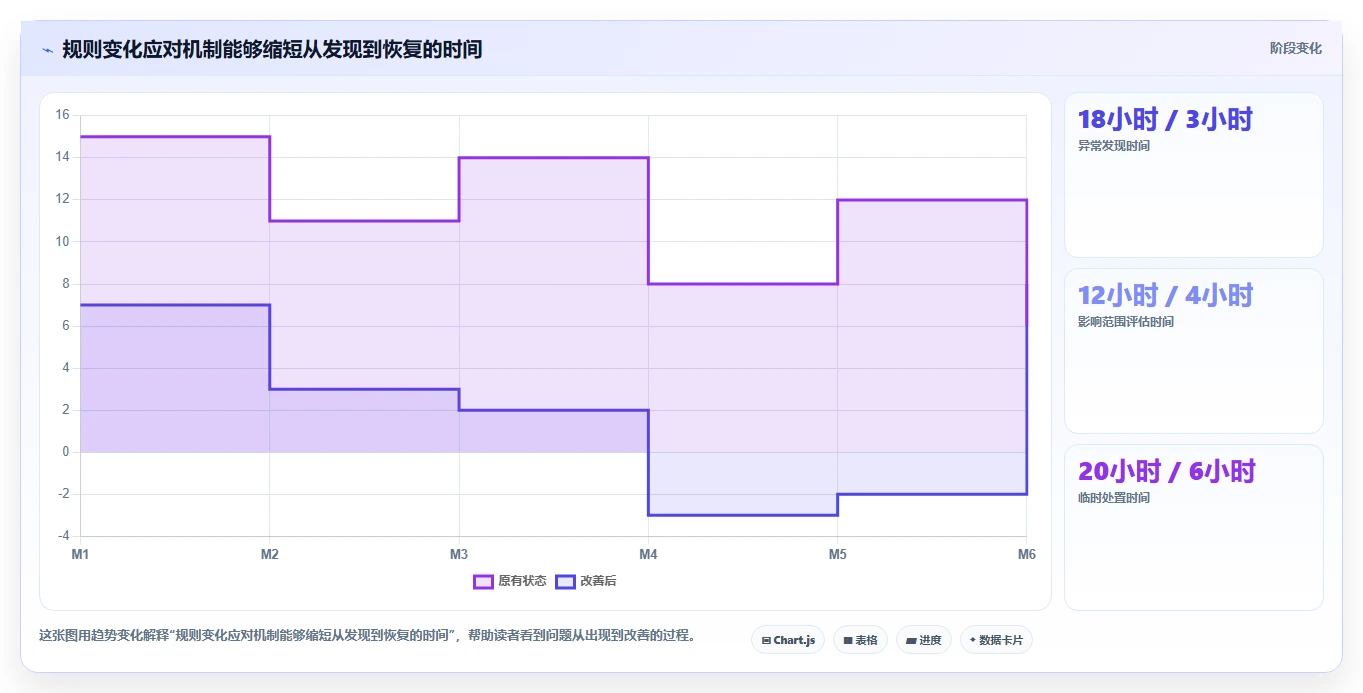The width and height of the screenshot is (1363, 693).
Task: Click the 原有状态 purple legend swatch
Action: click(x=484, y=581)
